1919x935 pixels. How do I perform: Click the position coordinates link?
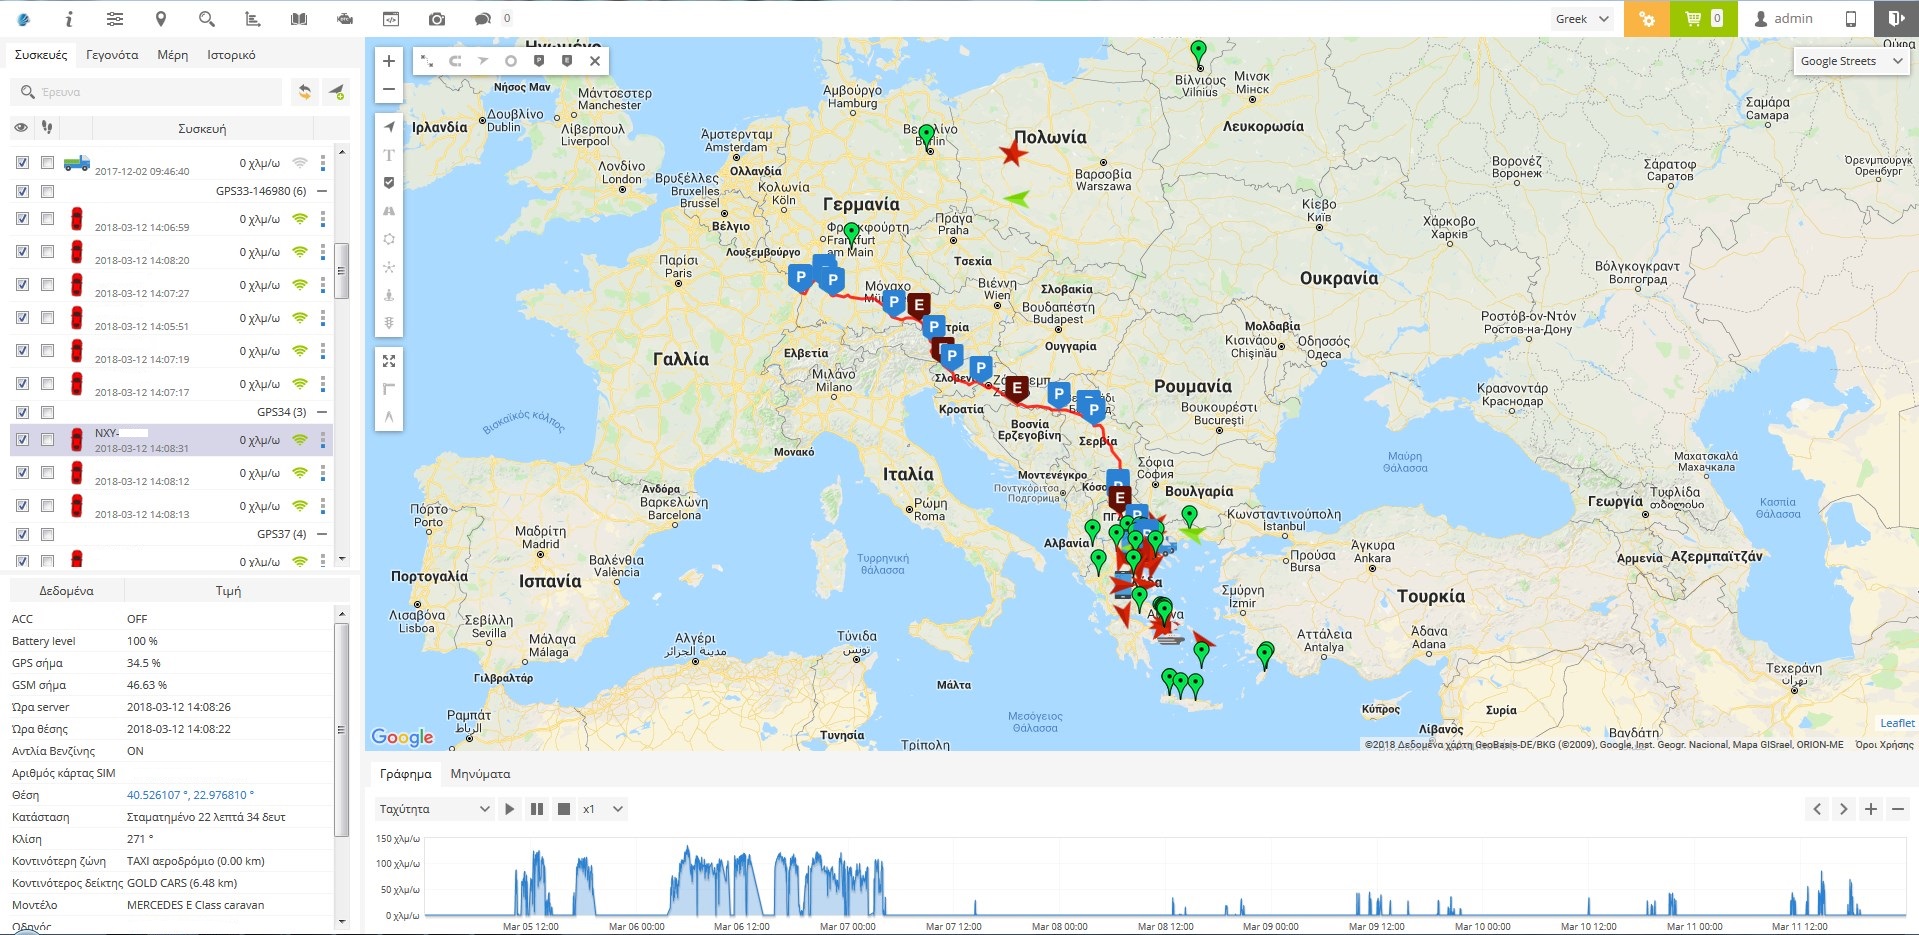tap(190, 795)
